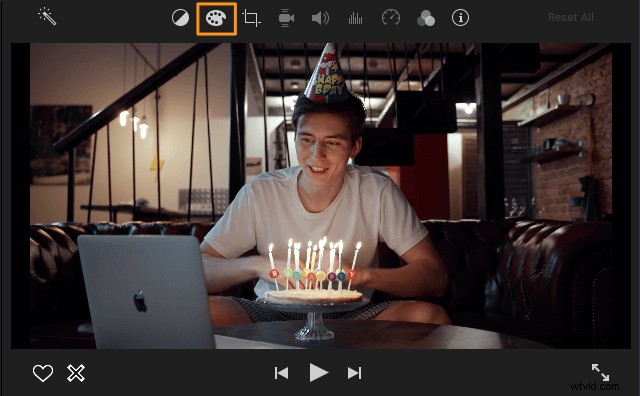Viewport: 640px width, 396px height.
Task: Play the video preview
Action: click(x=318, y=373)
